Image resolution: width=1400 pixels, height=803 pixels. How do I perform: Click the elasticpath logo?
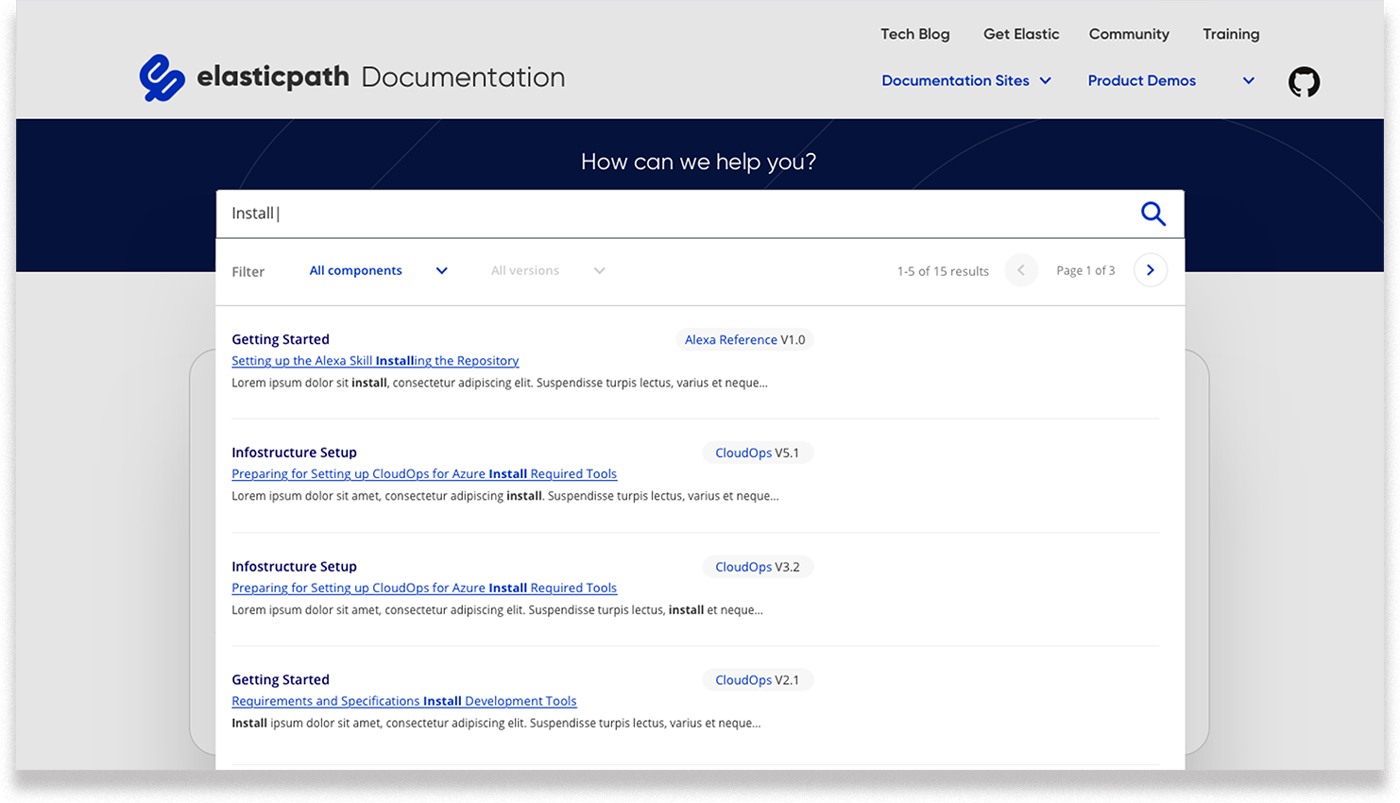(x=245, y=77)
